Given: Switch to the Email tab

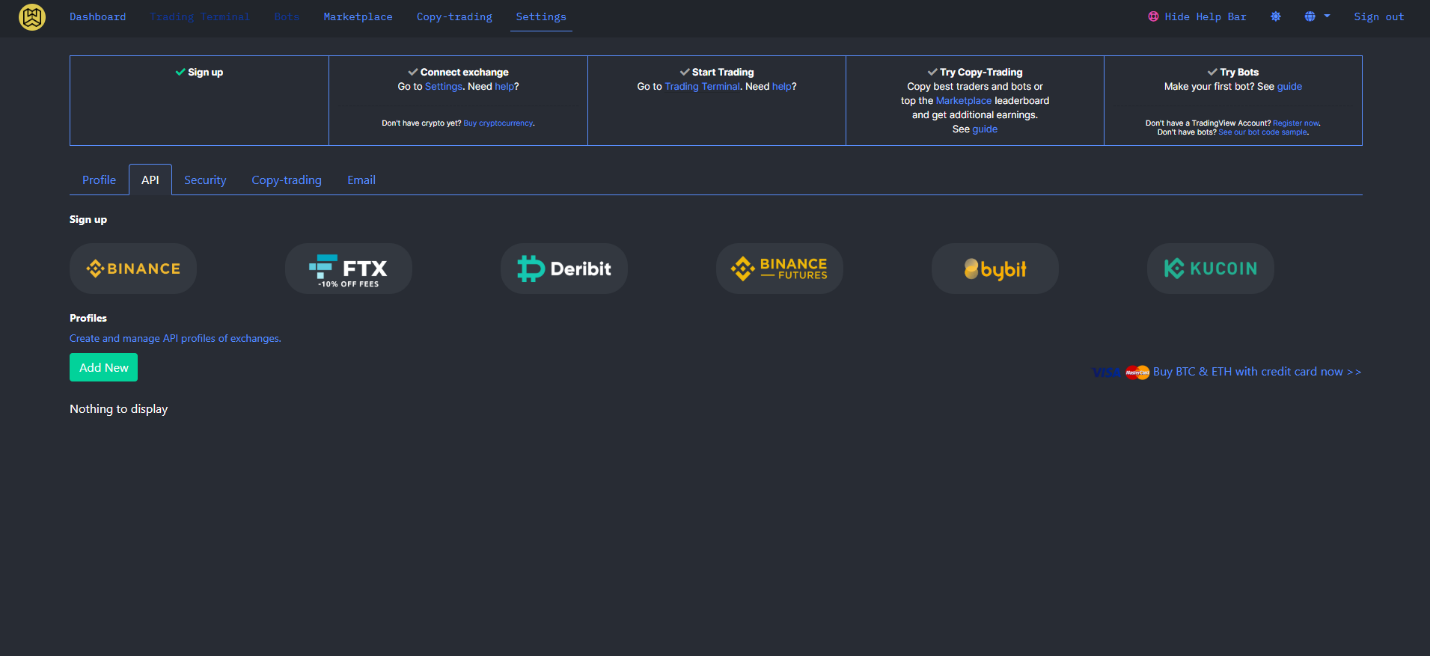Looking at the screenshot, I should 361,180.
